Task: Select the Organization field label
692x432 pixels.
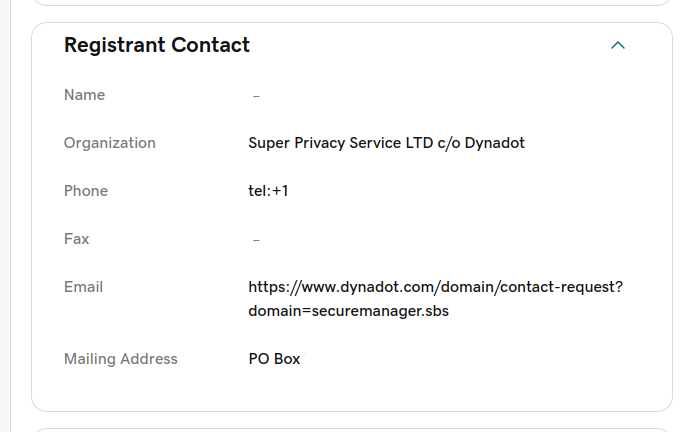Action: [110, 143]
